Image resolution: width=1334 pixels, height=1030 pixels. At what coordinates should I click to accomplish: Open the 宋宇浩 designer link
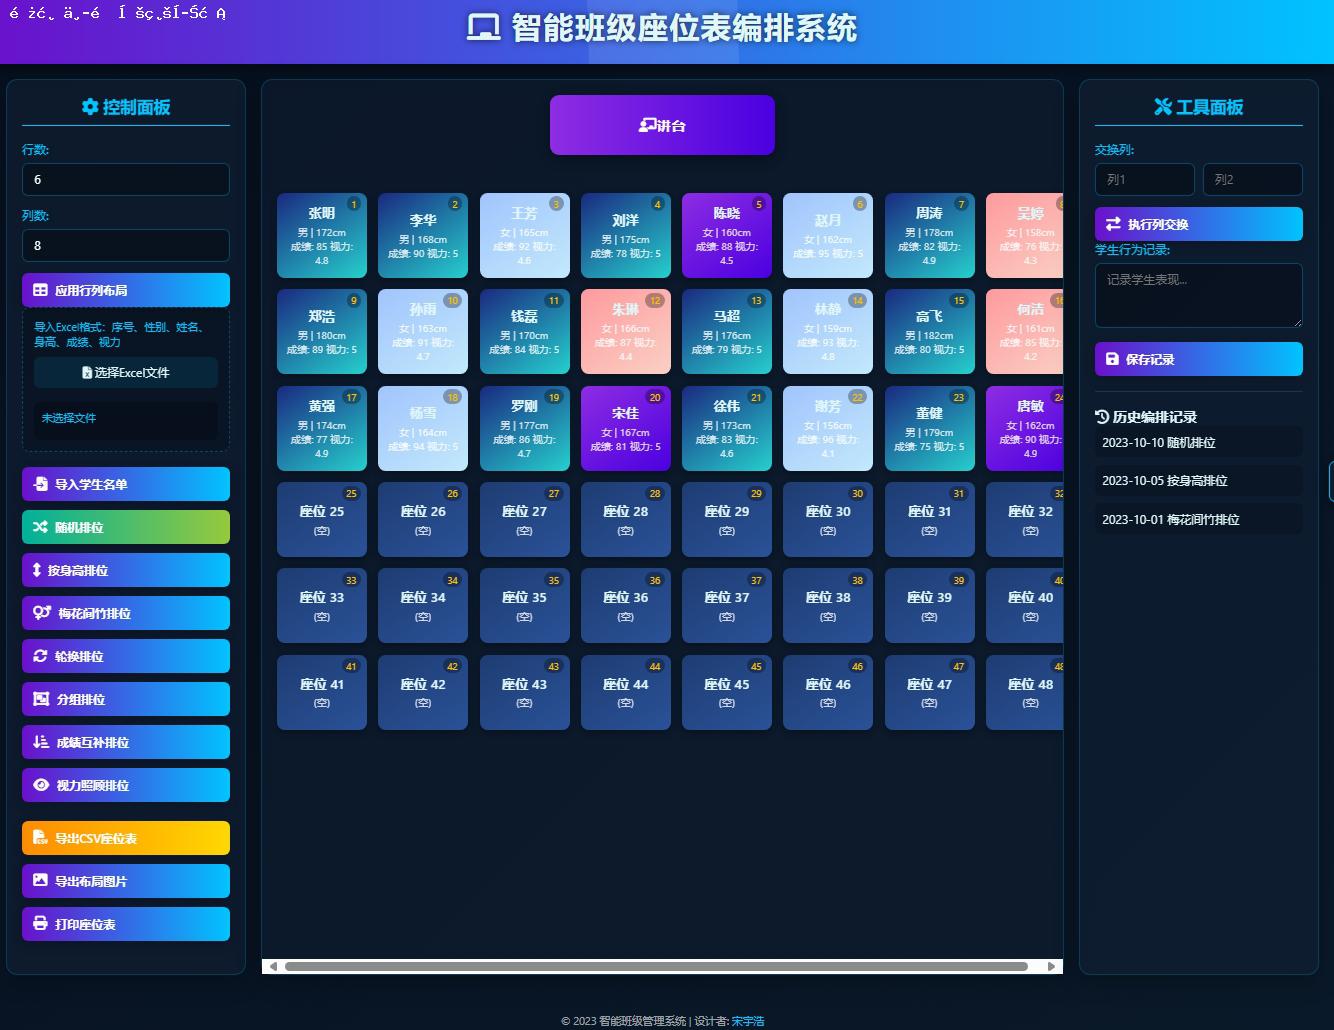tap(747, 1021)
